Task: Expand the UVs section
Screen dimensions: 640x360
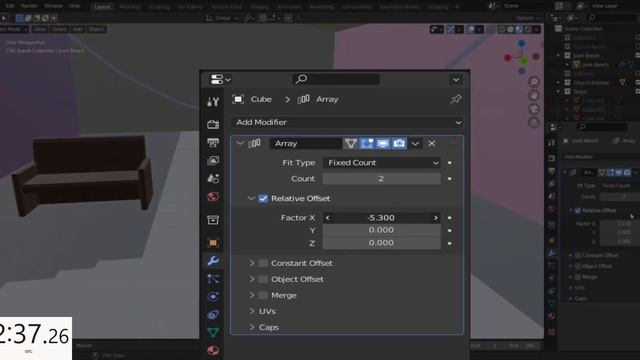Action: click(x=252, y=311)
